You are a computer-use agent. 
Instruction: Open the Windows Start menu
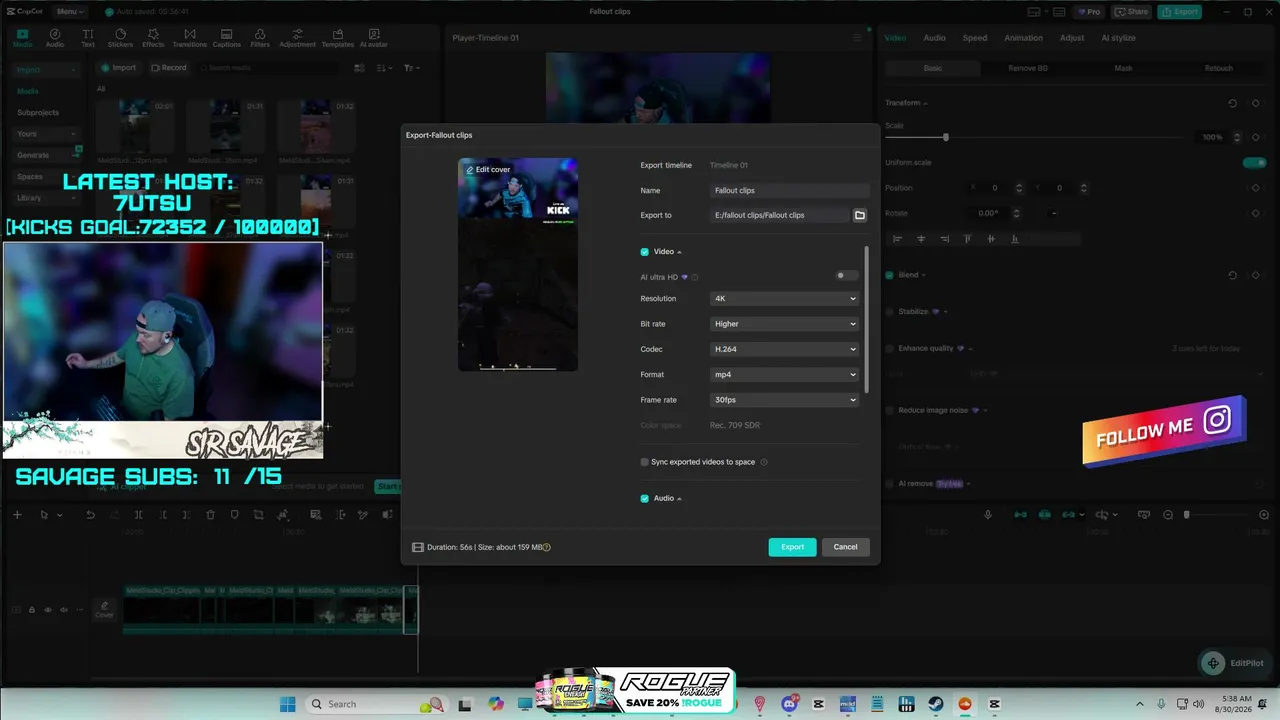coord(288,704)
